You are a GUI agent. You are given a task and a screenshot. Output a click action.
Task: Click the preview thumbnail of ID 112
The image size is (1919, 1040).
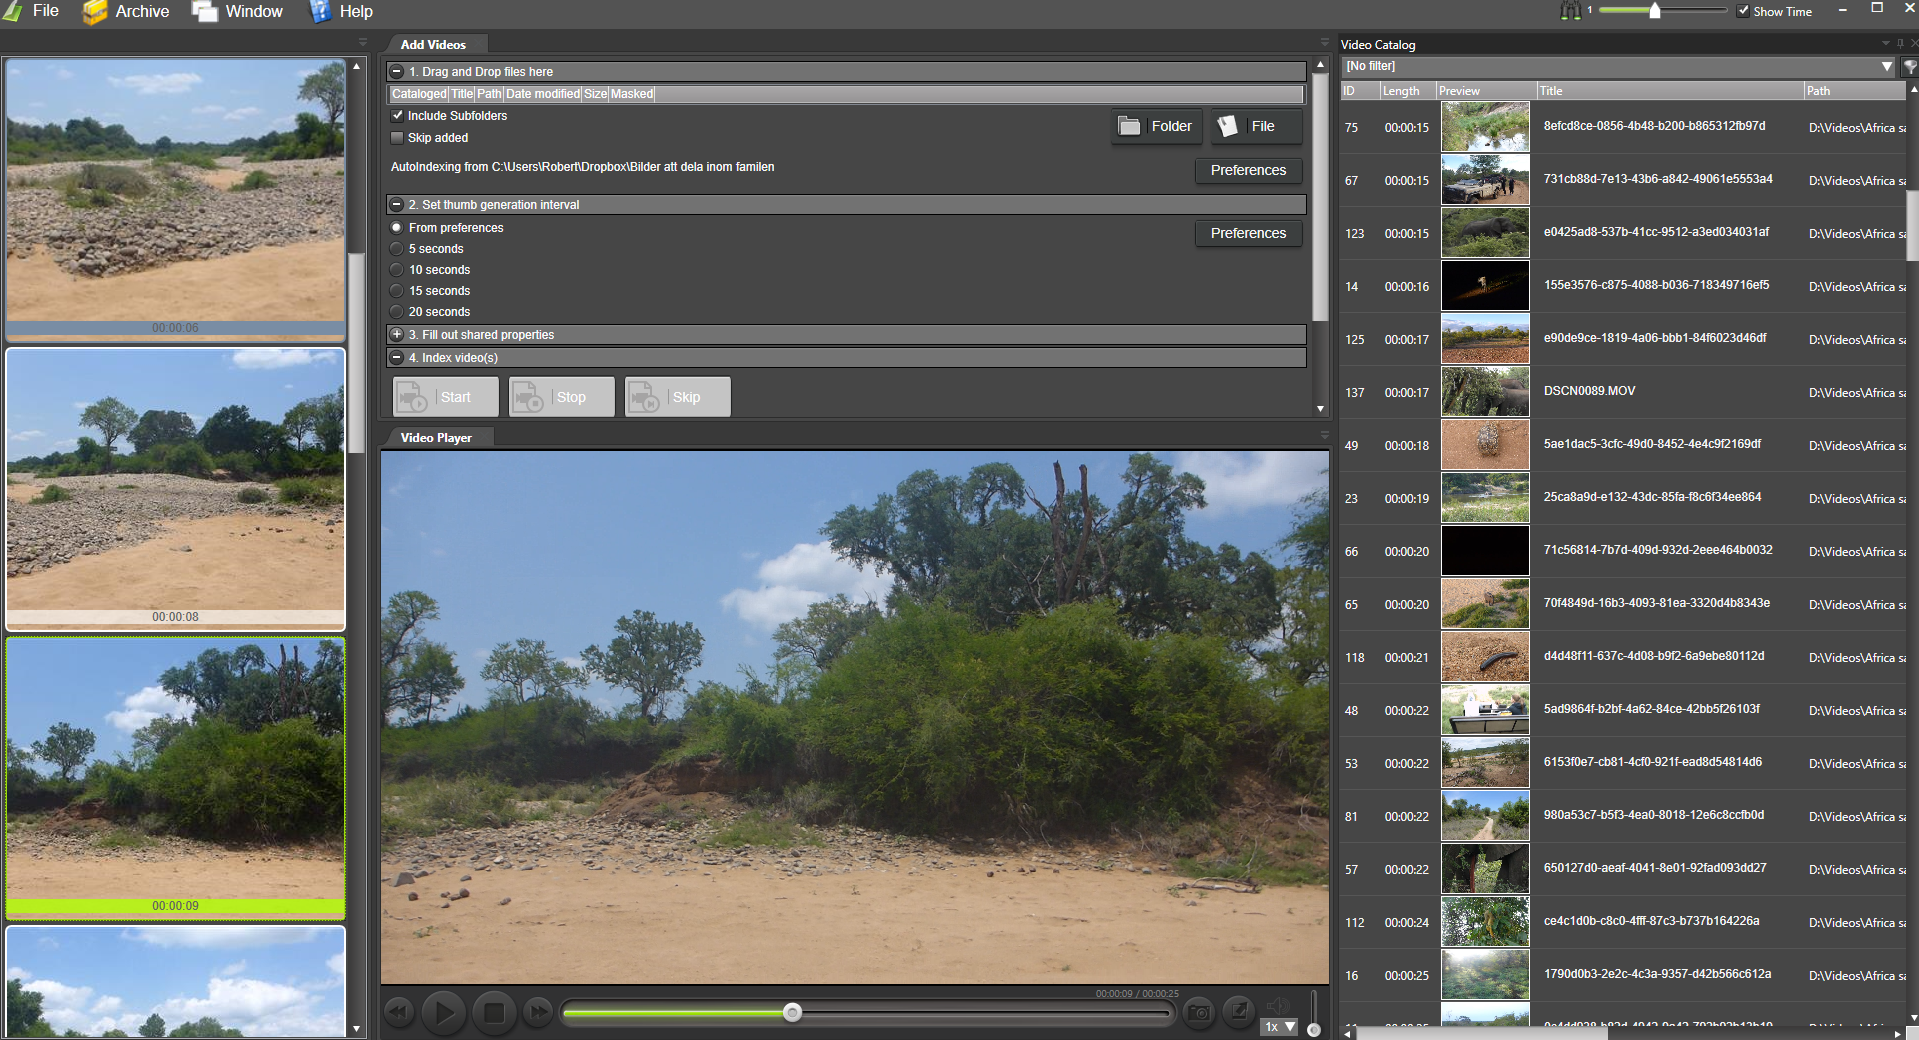(1485, 922)
